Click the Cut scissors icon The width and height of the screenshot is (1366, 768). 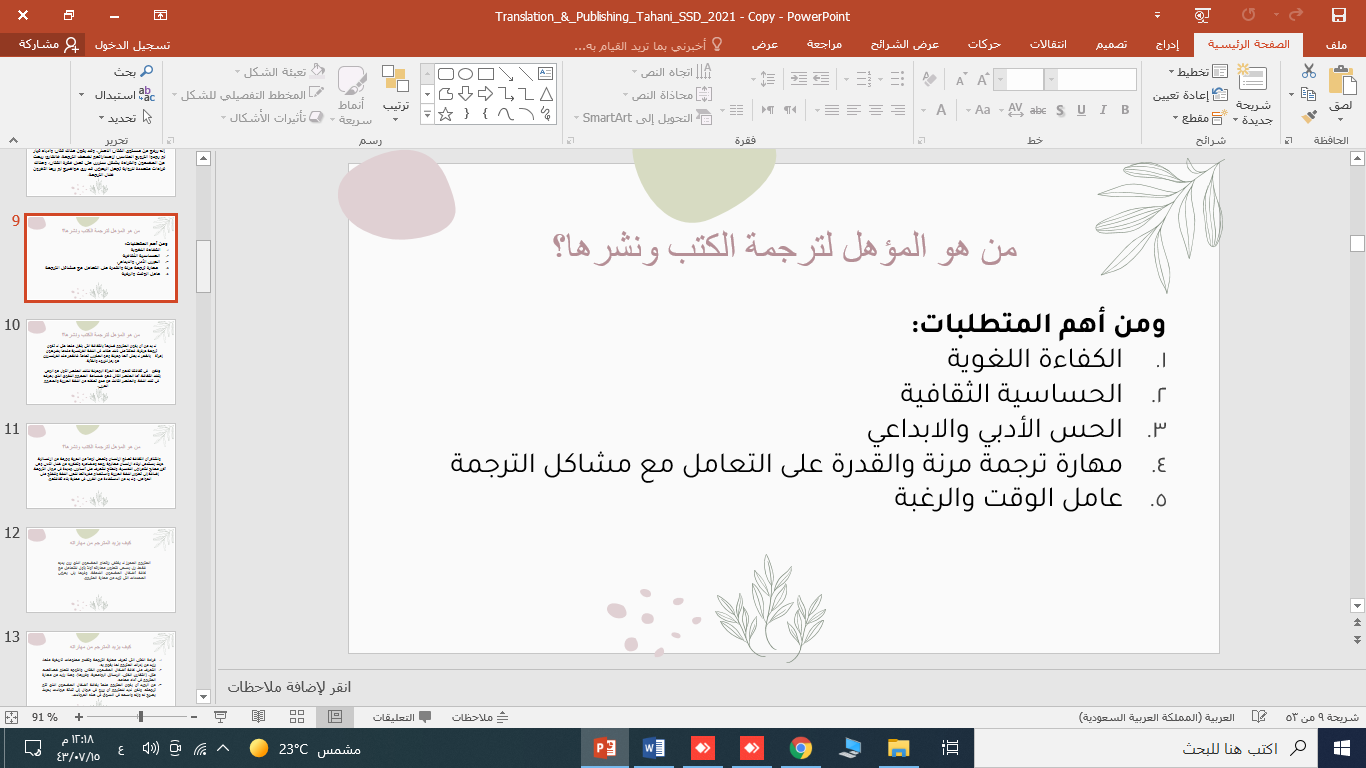[x=1309, y=71]
